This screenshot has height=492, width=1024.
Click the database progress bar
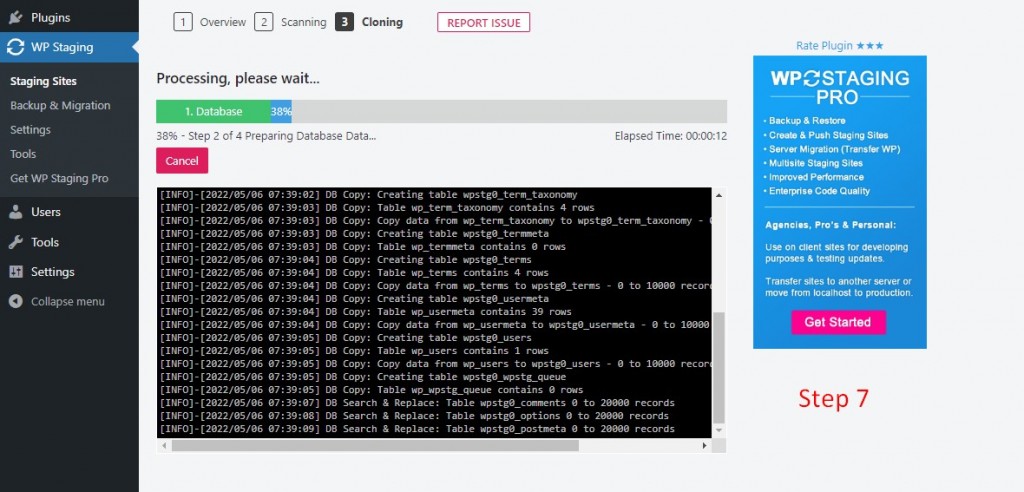[441, 111]
